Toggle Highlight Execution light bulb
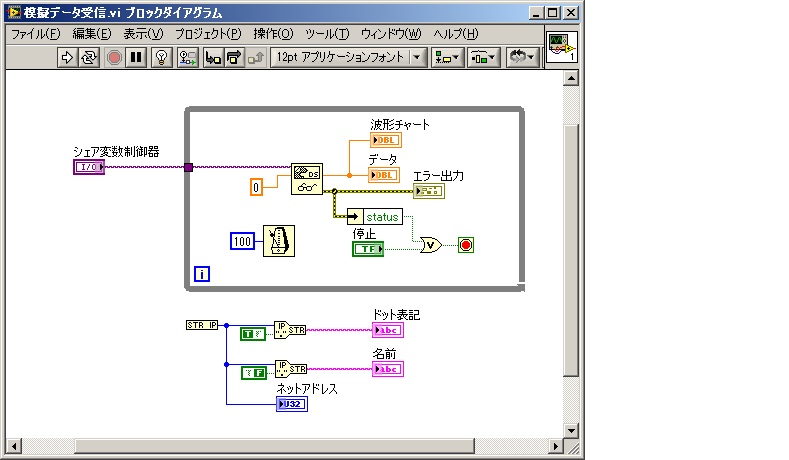The image size is (789, 460). (162, 57)
